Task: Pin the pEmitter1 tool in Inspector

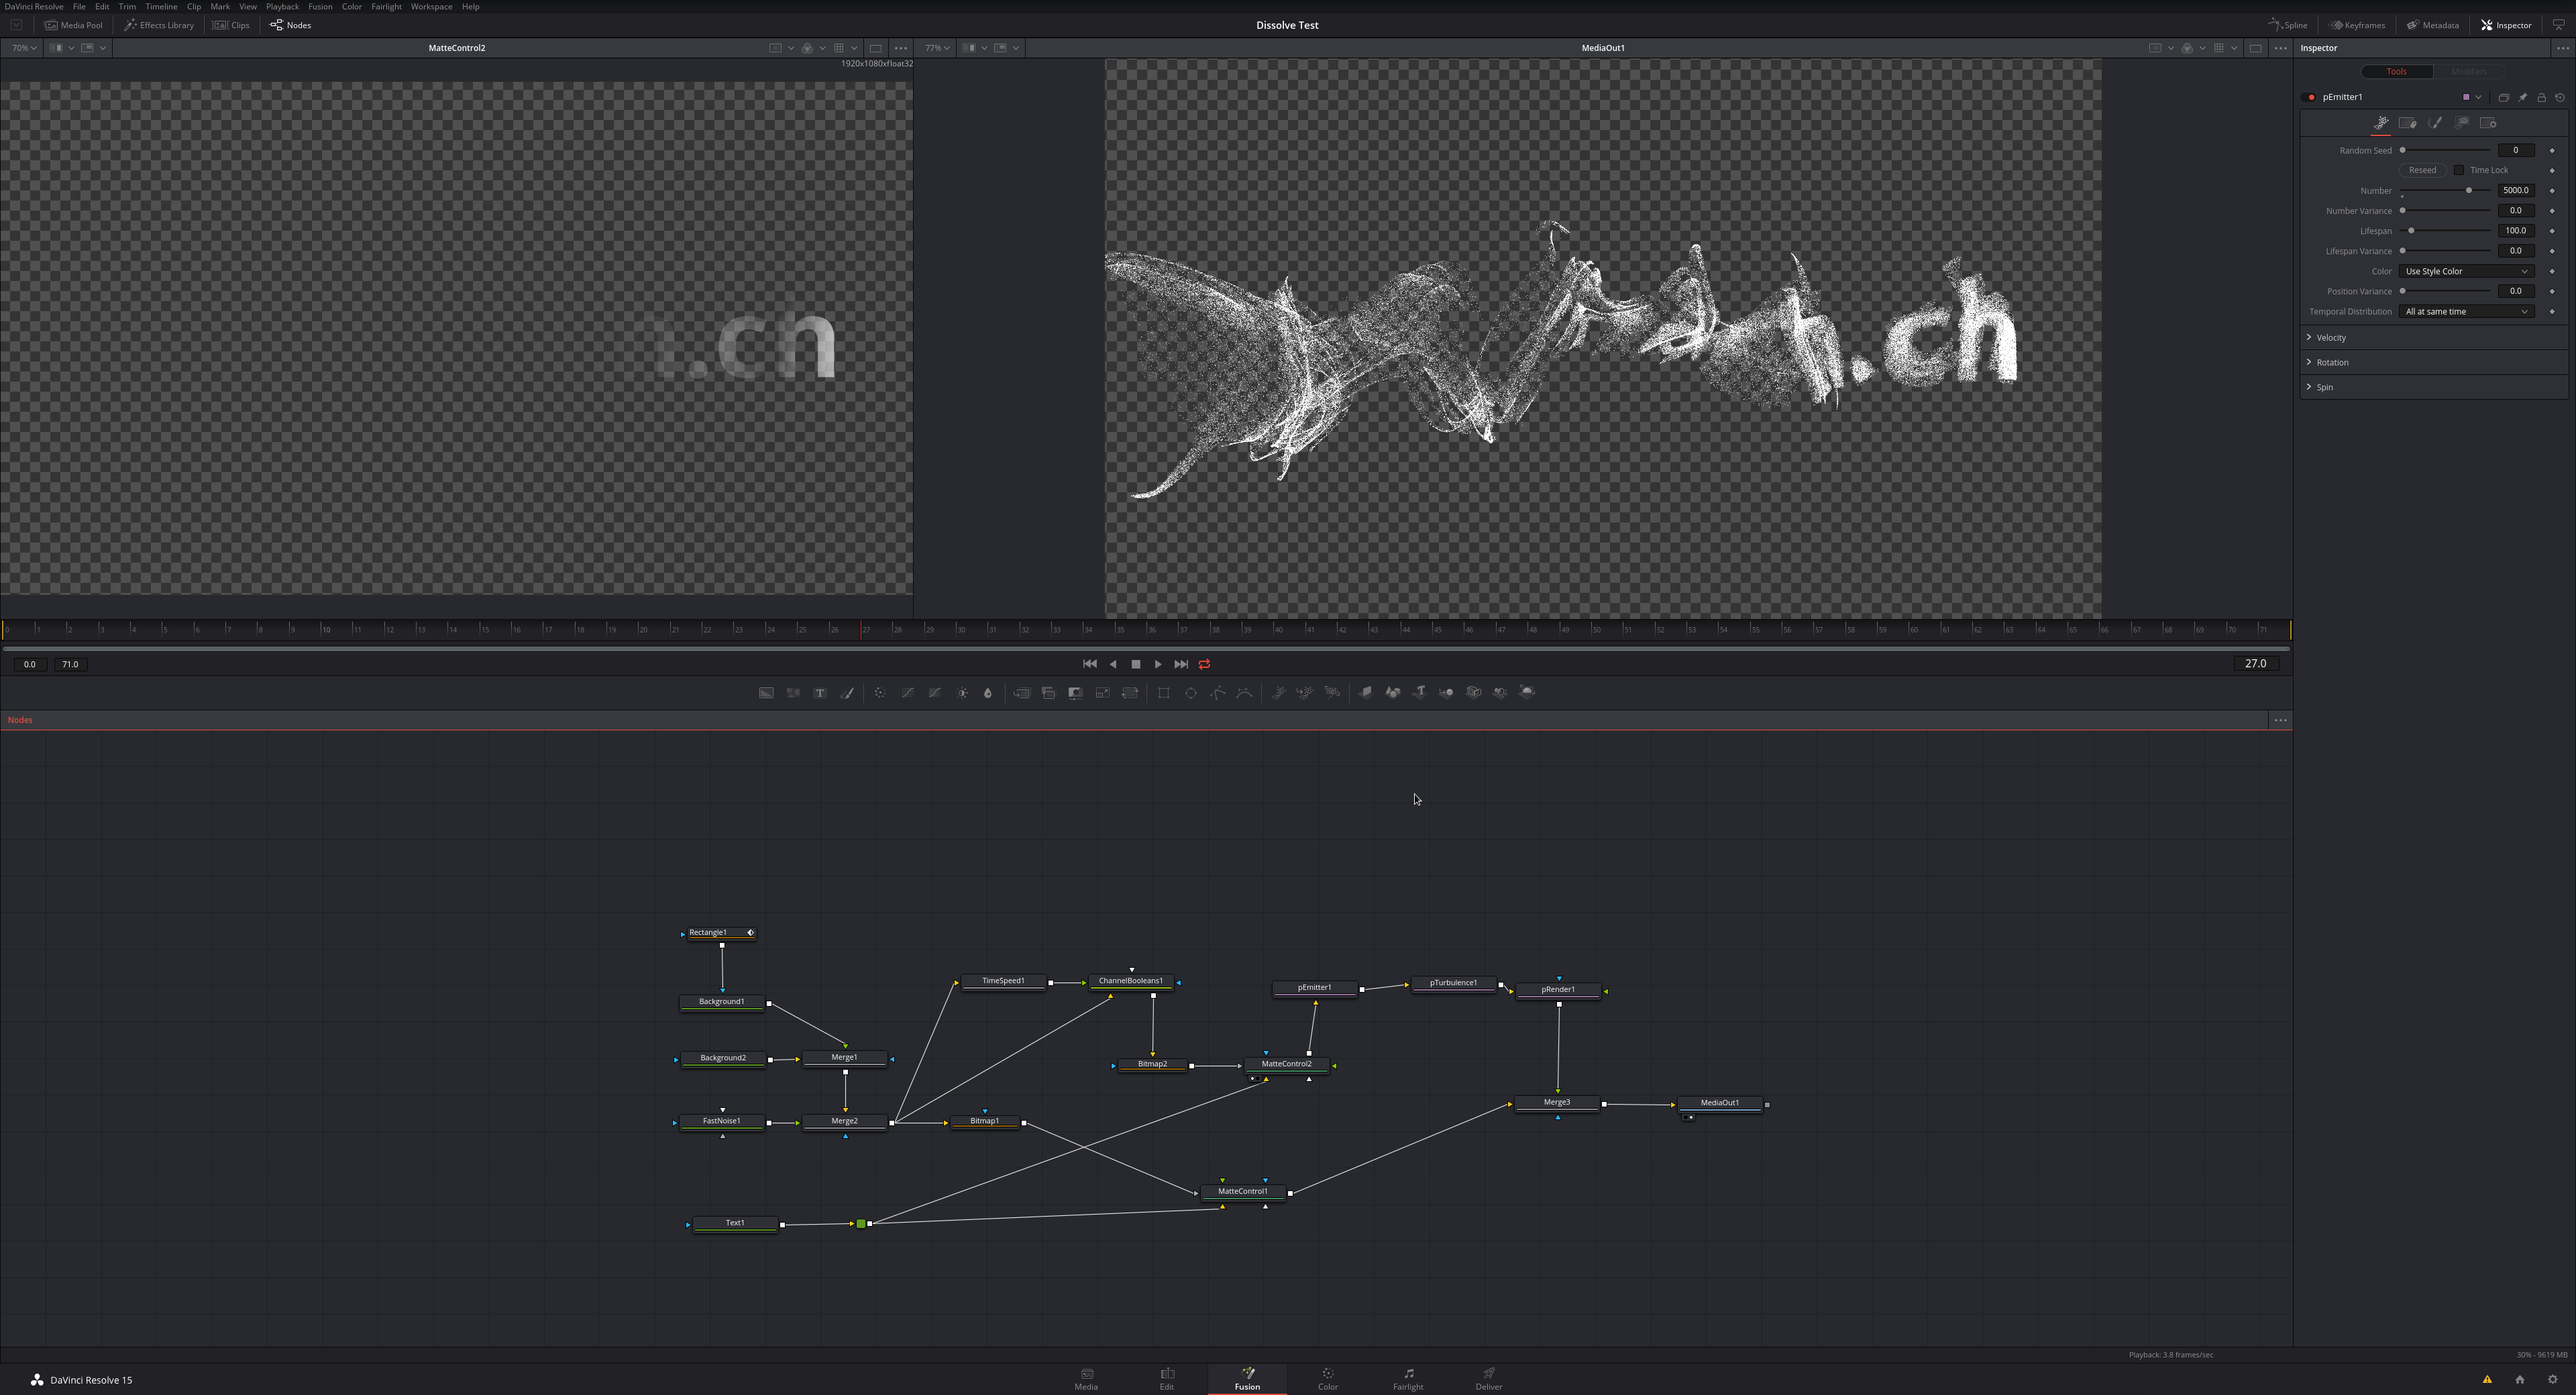Action: [2523, 97]
